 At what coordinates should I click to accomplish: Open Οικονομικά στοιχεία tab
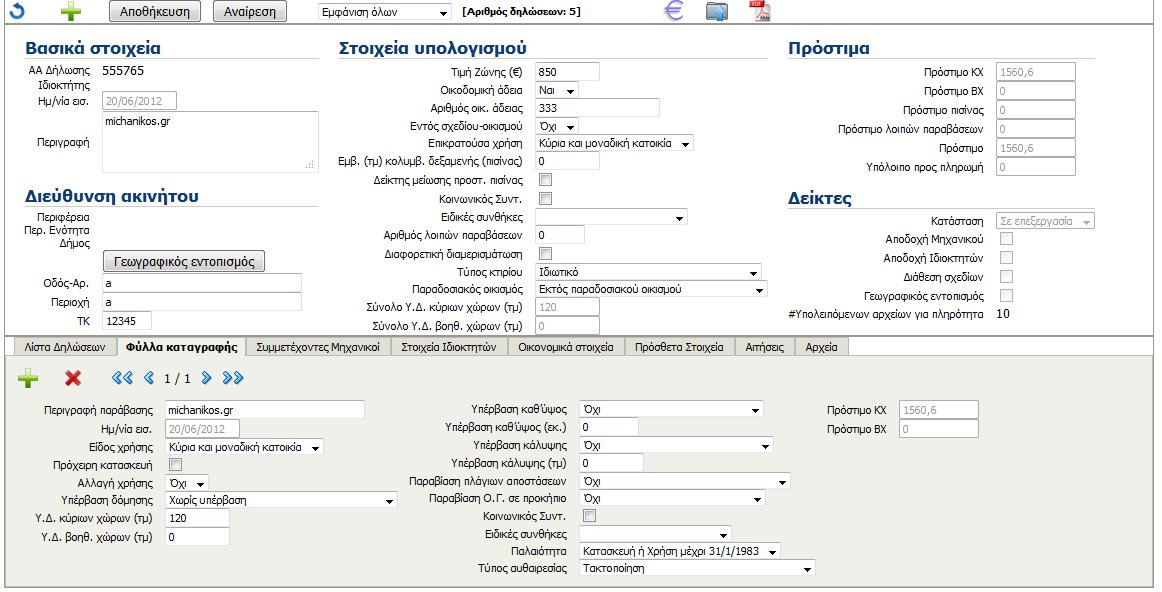point(565,347)
